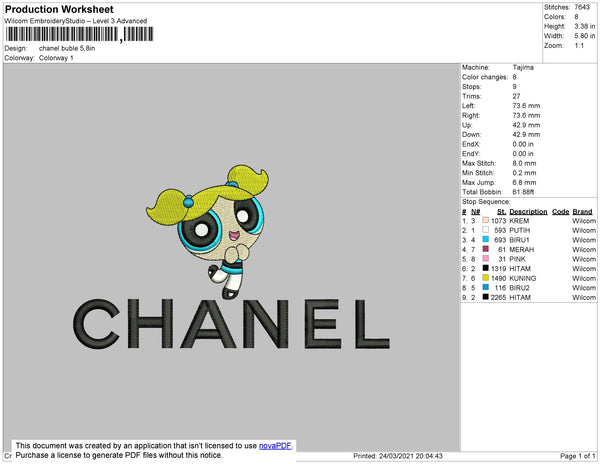This screenshot has width=600, height=464.
Task: Click the black swatch in row 6
Action: (486, 268)
